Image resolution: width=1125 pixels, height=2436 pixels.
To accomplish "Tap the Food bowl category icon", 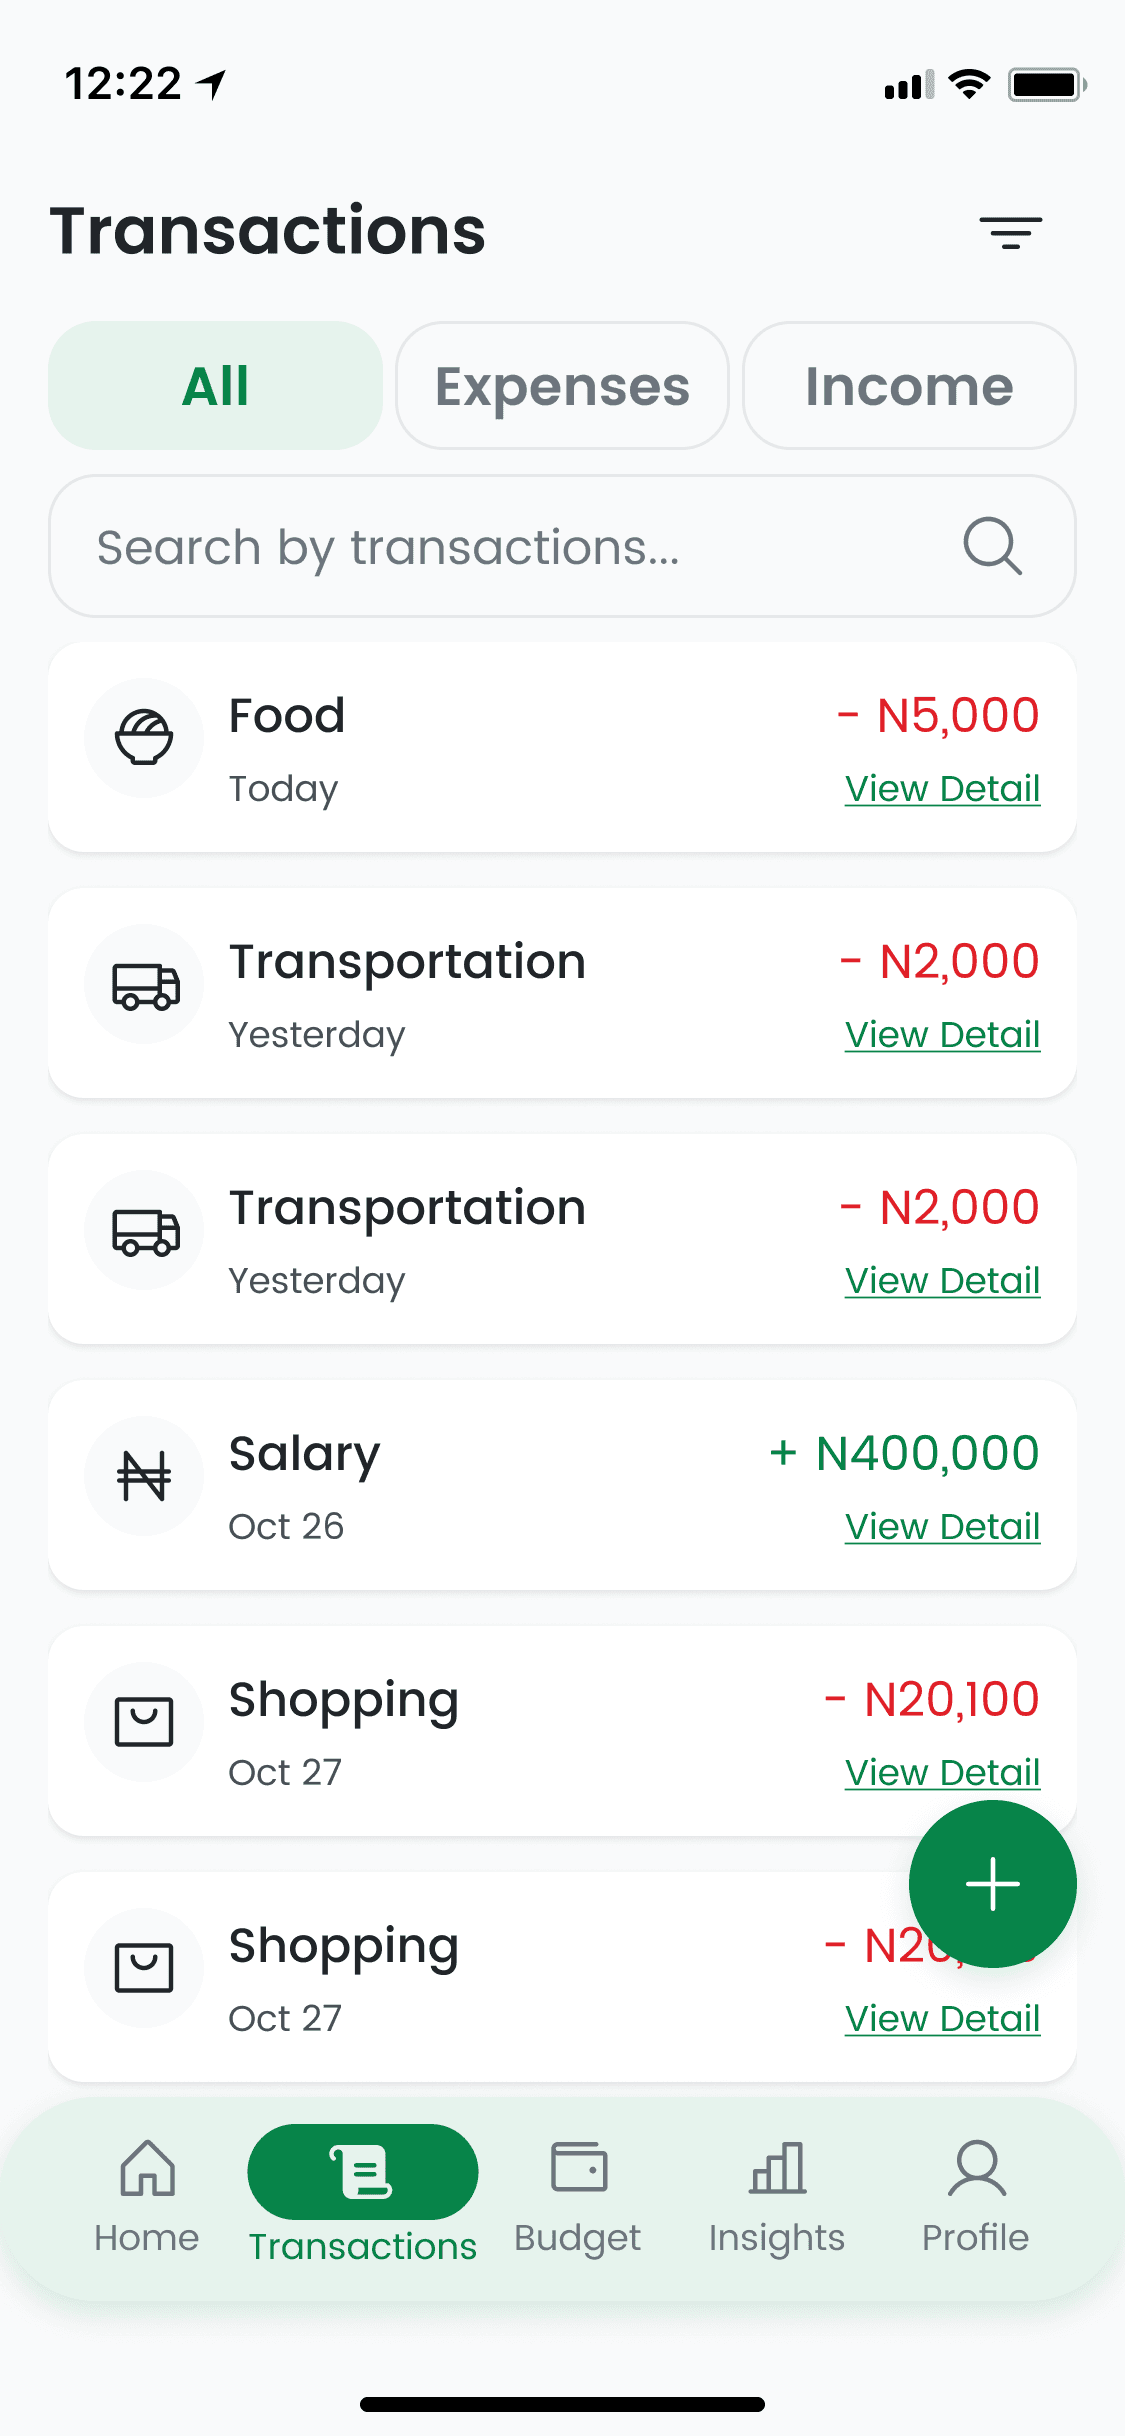I will coord(144,738).
